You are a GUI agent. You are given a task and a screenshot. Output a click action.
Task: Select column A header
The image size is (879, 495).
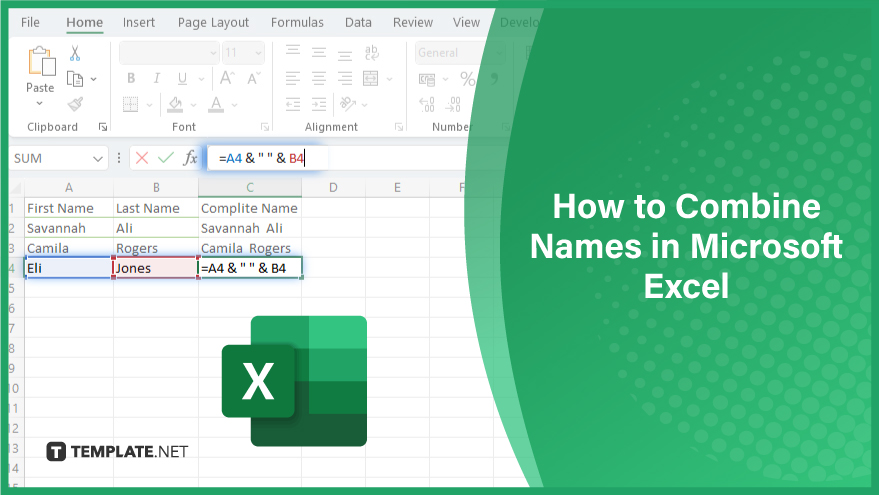[x=69, y=188]
